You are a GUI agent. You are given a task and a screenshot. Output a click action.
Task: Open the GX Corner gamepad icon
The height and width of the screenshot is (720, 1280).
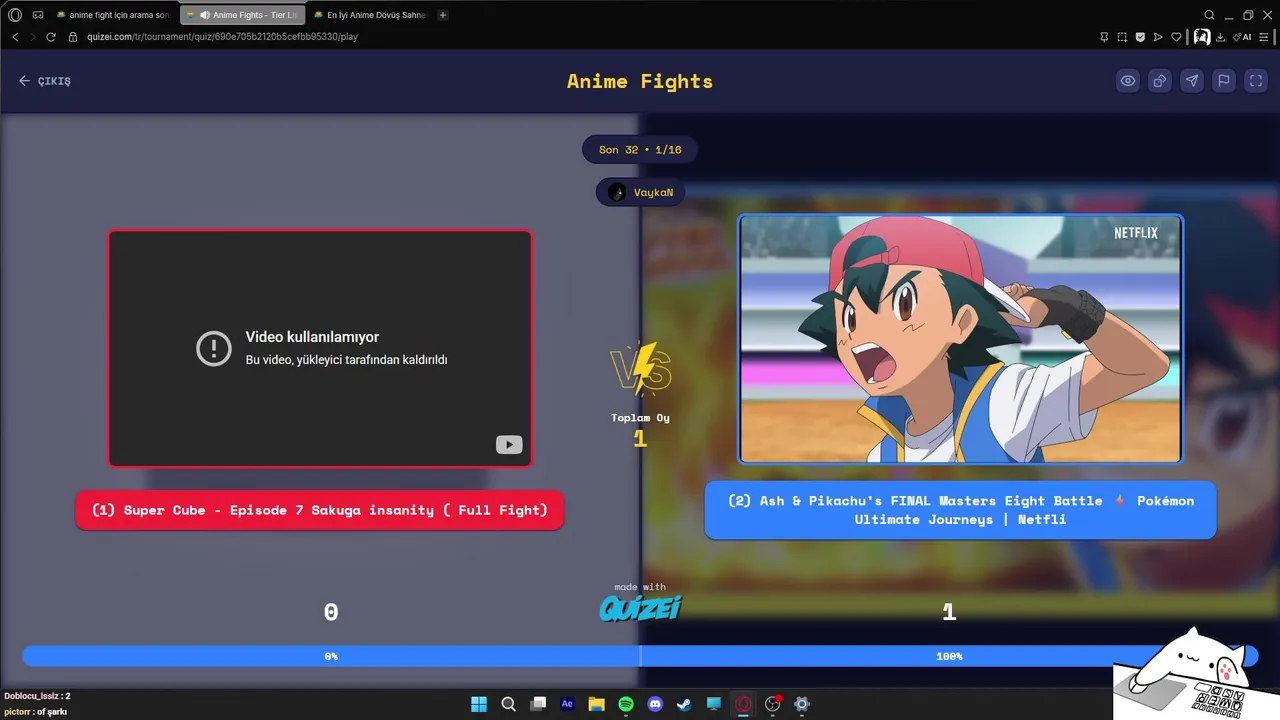[x=38, y=15]
